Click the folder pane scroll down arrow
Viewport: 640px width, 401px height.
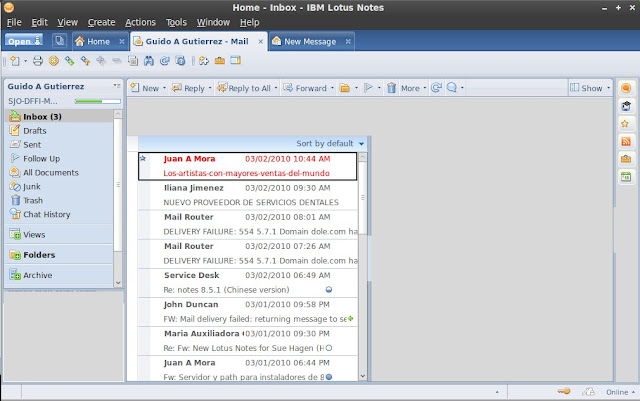(118, 283)
